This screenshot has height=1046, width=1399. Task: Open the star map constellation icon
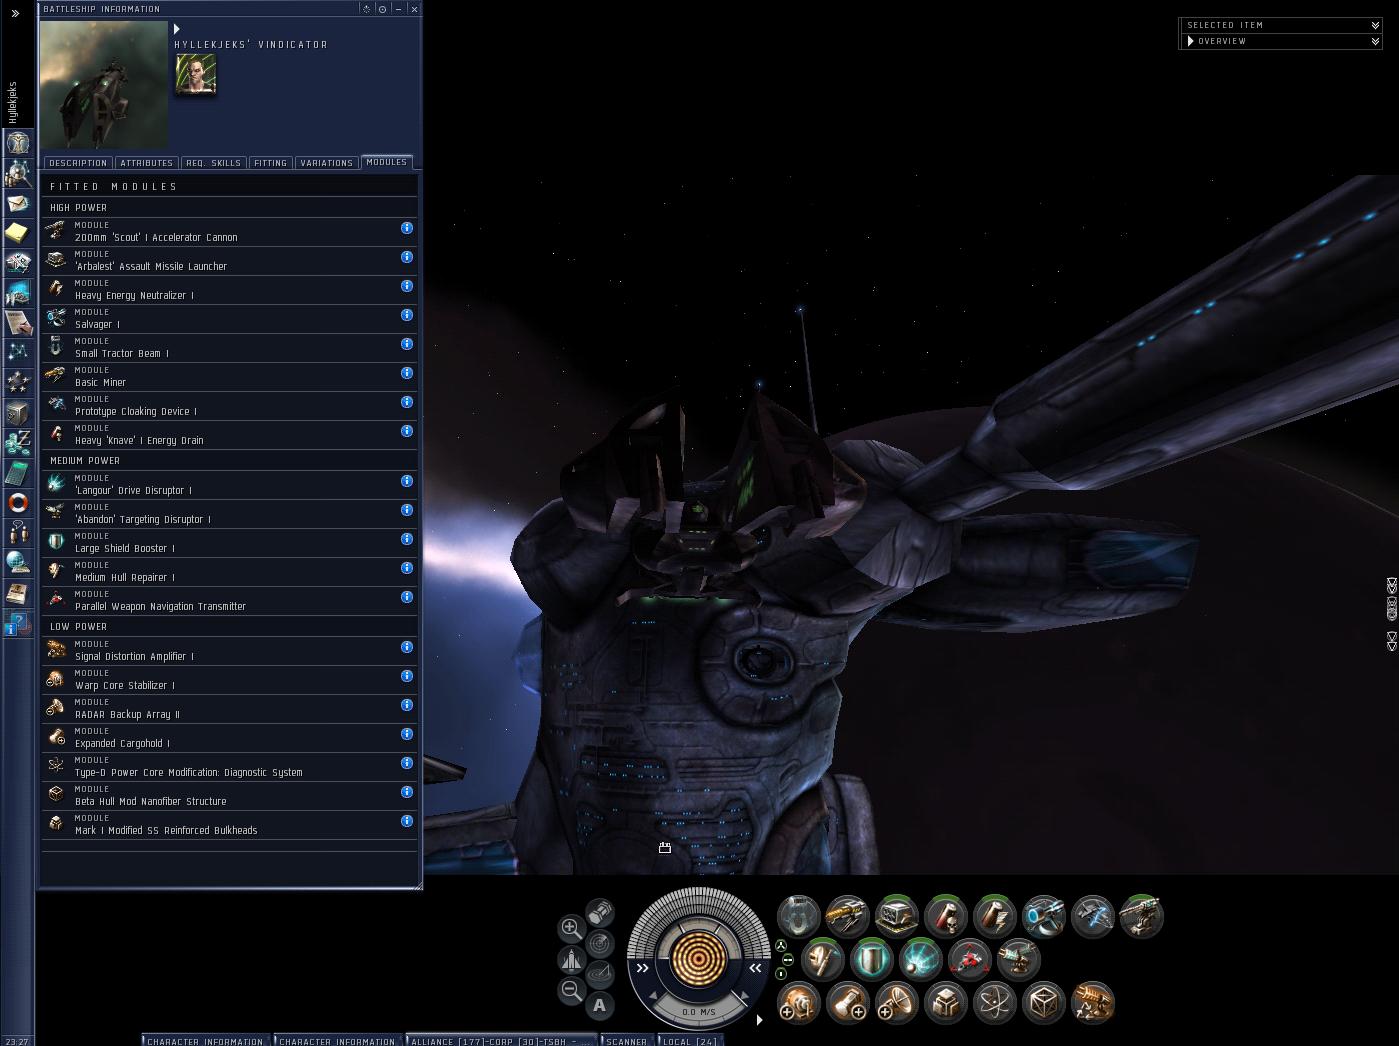click(18, 352)
